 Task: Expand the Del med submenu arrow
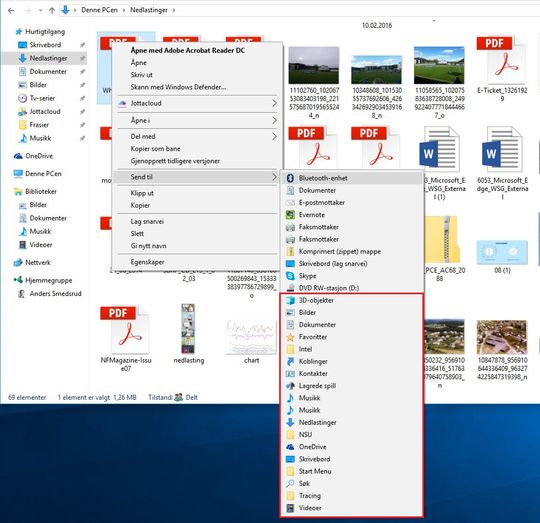coord(274,136)
